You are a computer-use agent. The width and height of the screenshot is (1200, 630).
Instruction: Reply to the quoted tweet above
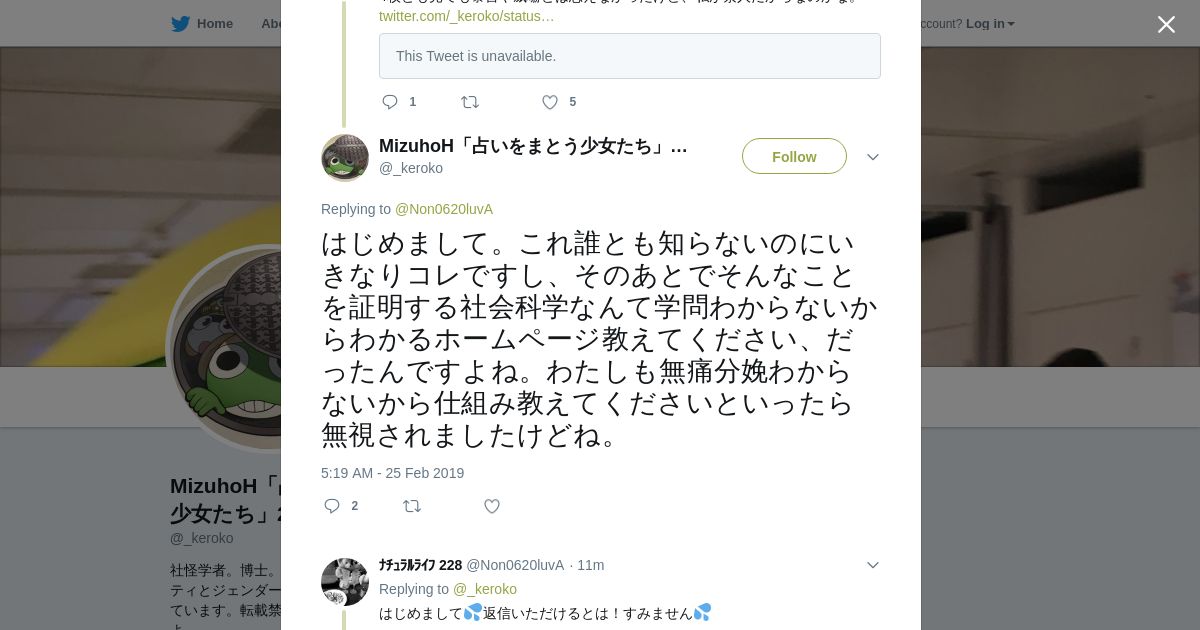[x=391, y=102]
